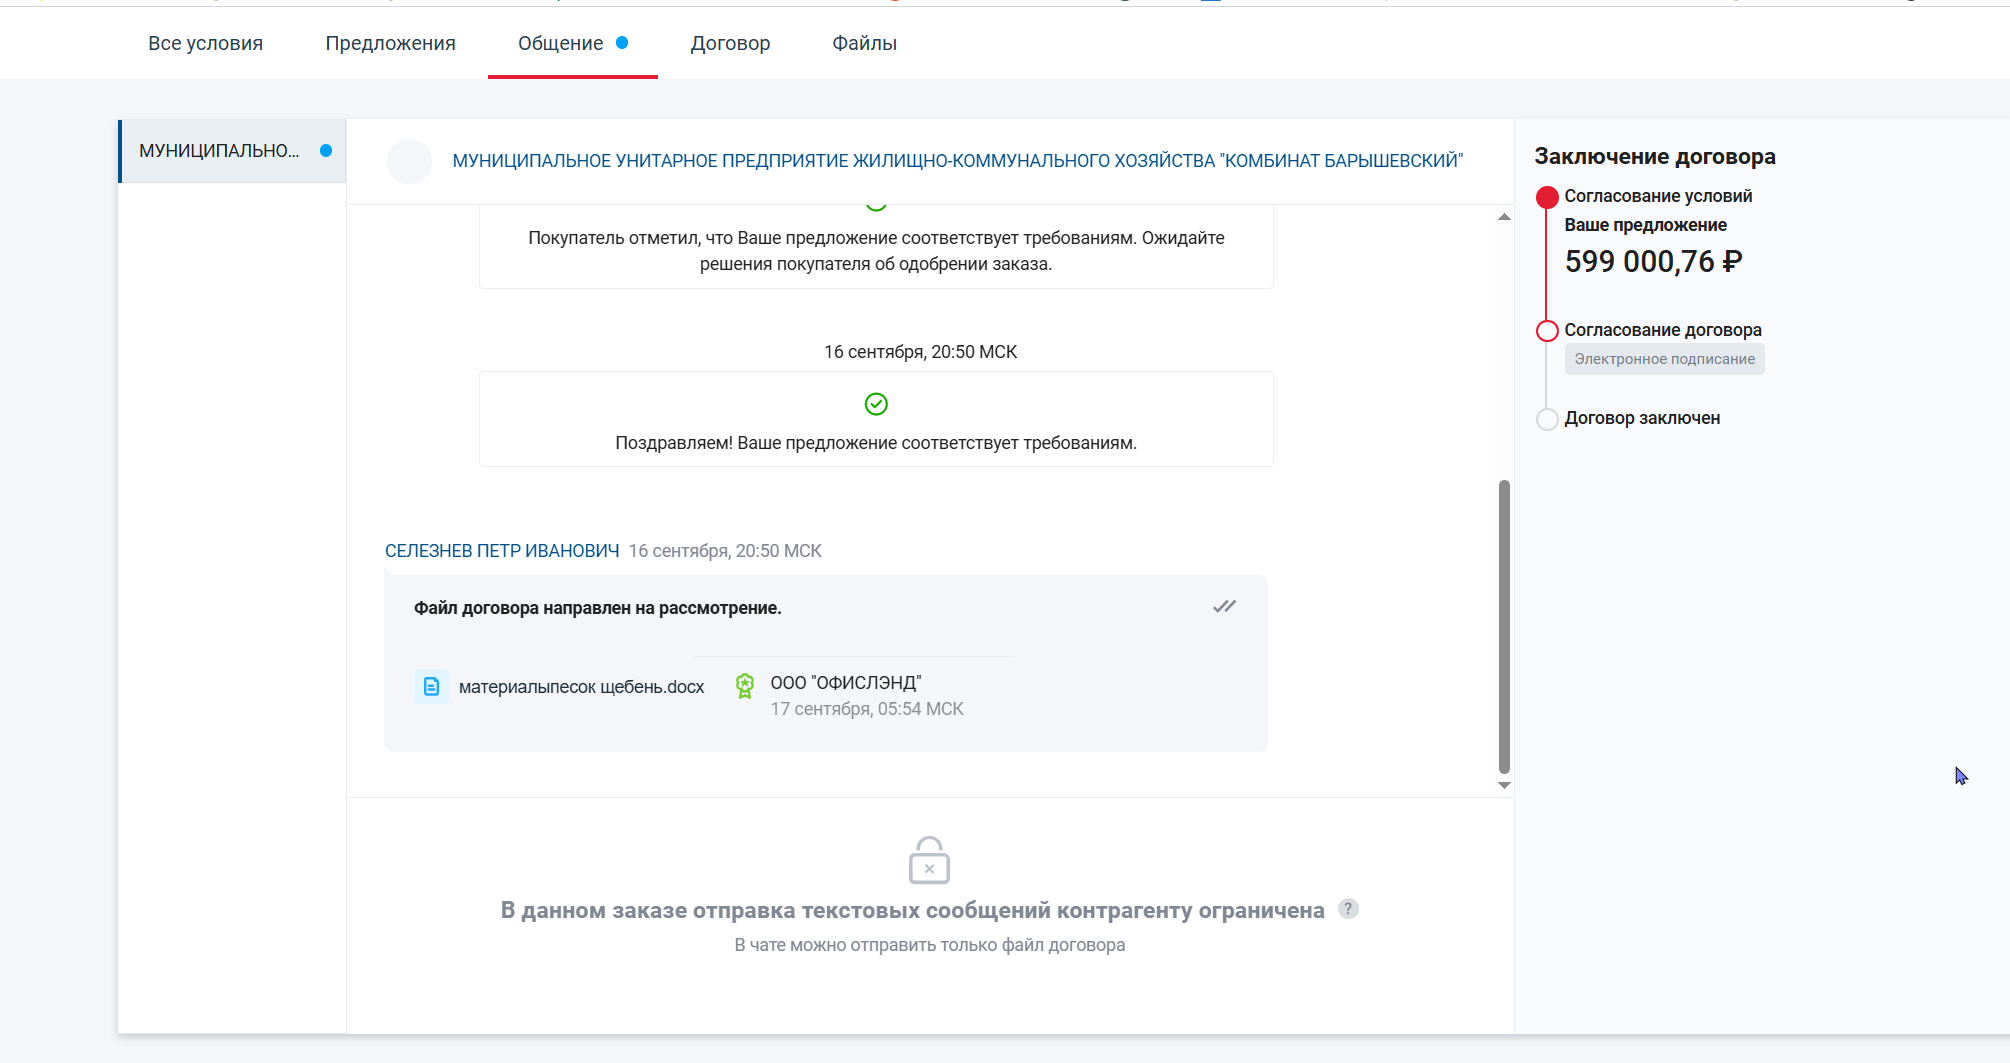Image resolution: width=2010 pixels, height=1063 pixels.
Task: Click the green checkmark icon above Поздравляем message
Action: [876, 404]
